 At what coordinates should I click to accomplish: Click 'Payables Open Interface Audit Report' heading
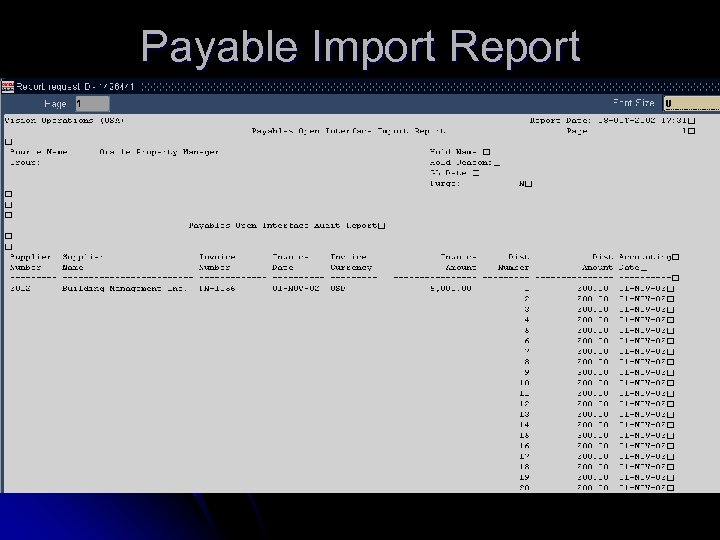point(283,225)
